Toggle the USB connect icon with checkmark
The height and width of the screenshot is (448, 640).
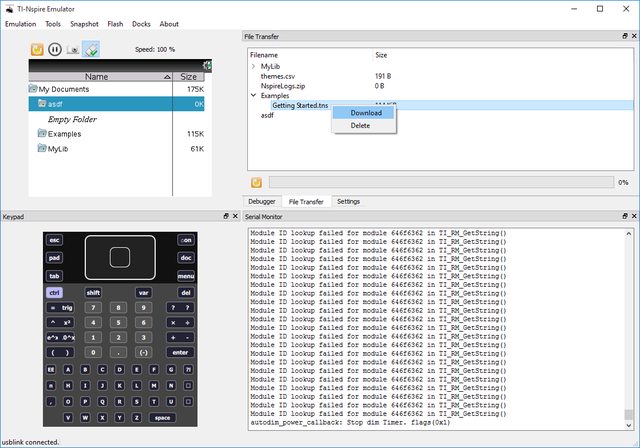click(x=91, y=49)
